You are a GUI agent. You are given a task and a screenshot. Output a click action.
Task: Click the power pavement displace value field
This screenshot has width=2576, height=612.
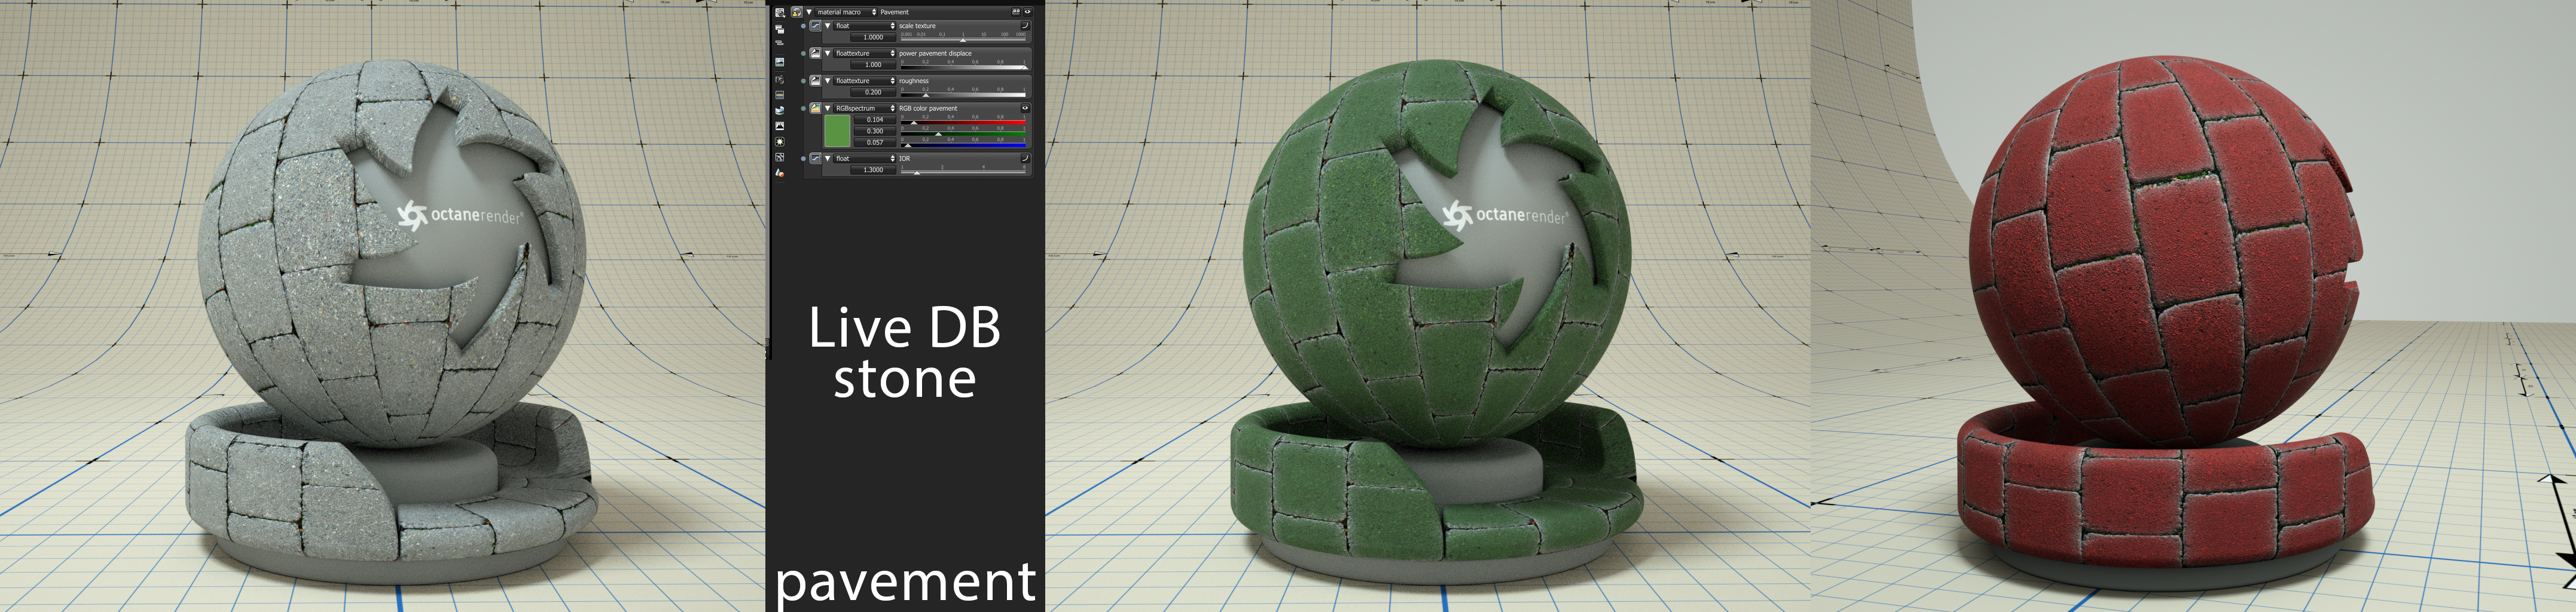(x=874, y=65)
